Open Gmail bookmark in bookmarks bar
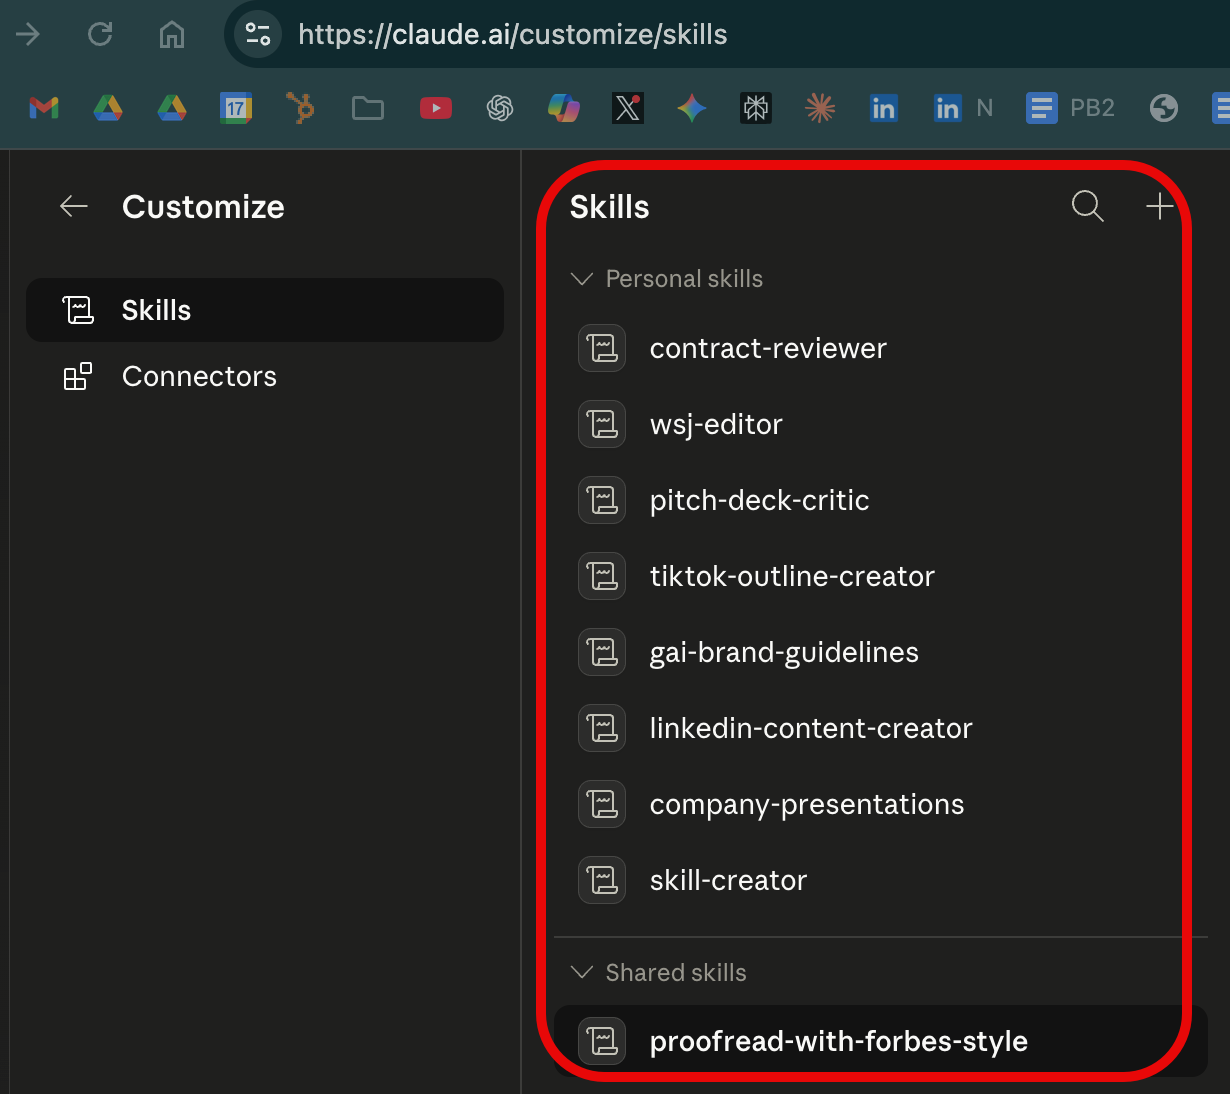This screenshot has height=1094, width=1230. click(x=44, y=108)
